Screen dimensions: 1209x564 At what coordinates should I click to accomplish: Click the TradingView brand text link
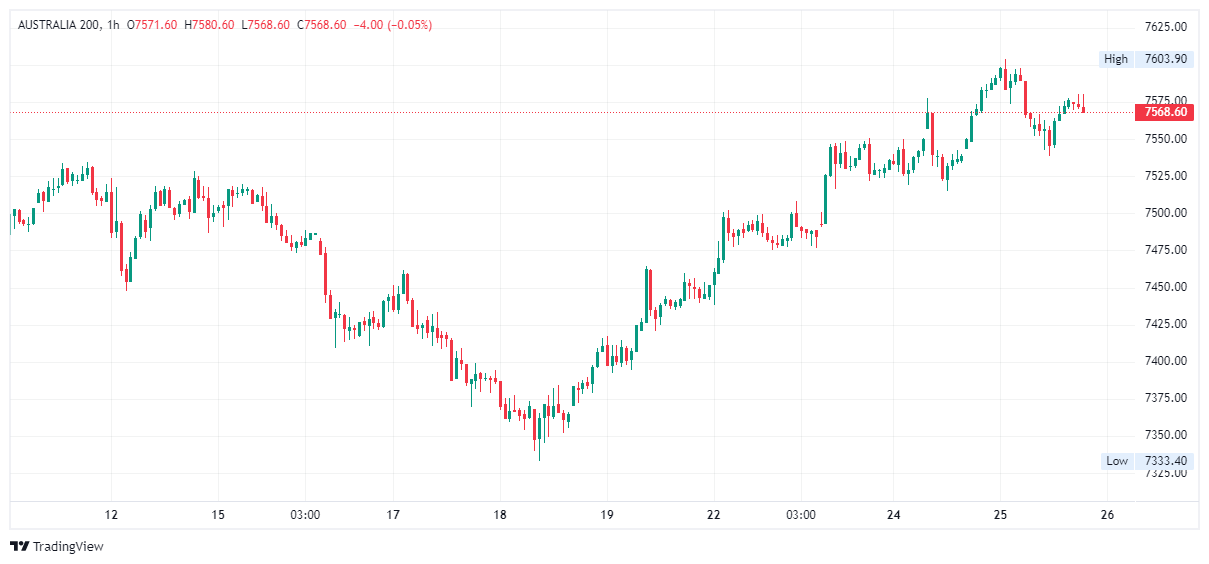[x=68, y=547]
